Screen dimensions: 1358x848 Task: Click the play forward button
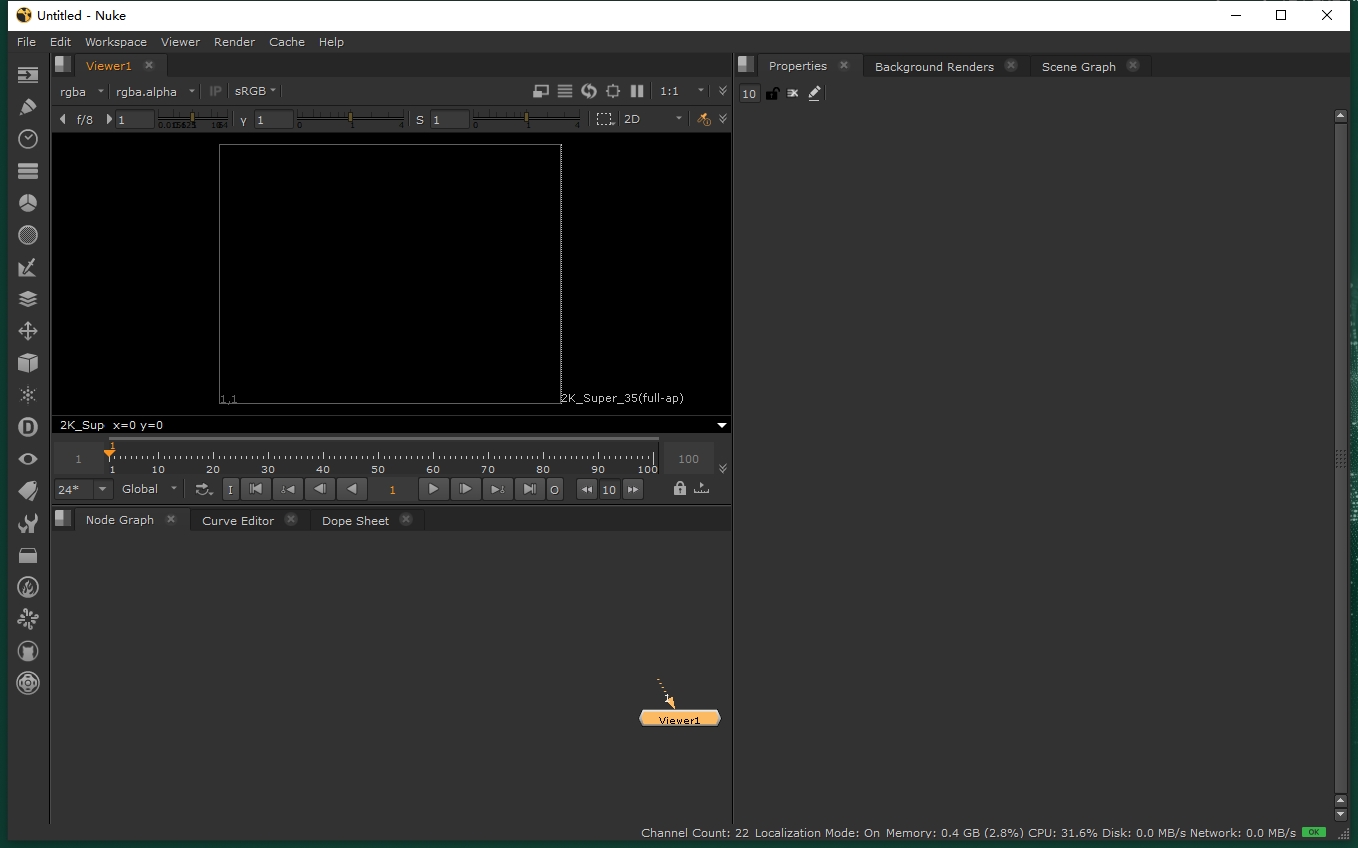tap(433, 489)
